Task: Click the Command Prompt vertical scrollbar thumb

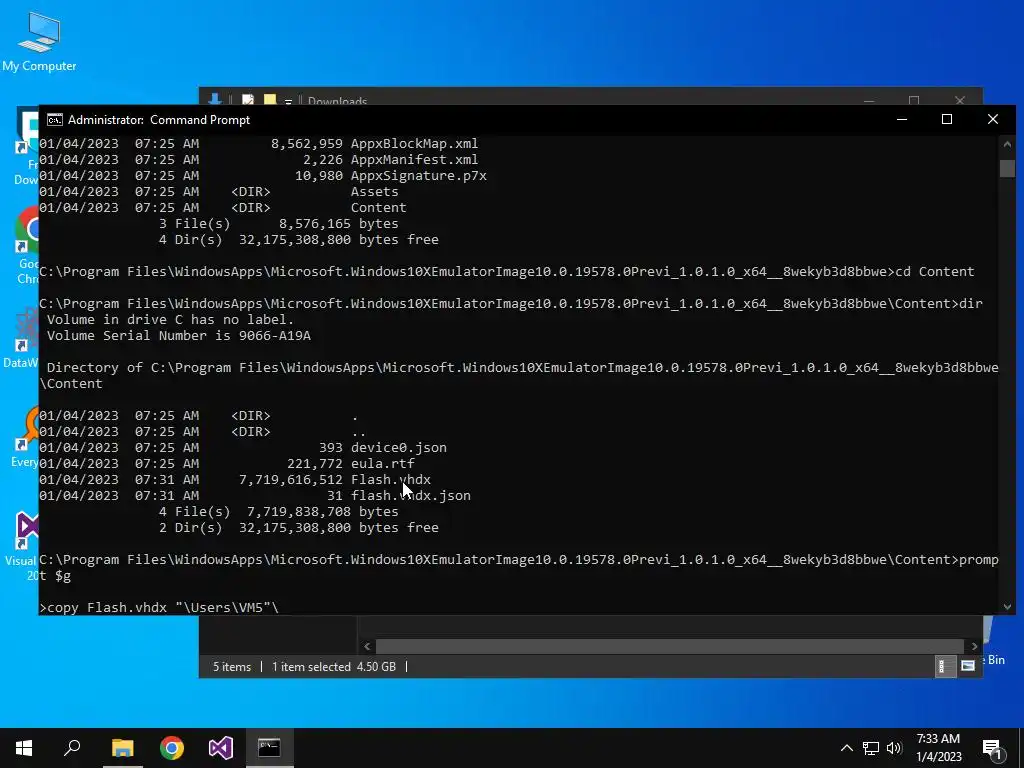Action: tap(1006, 168)
